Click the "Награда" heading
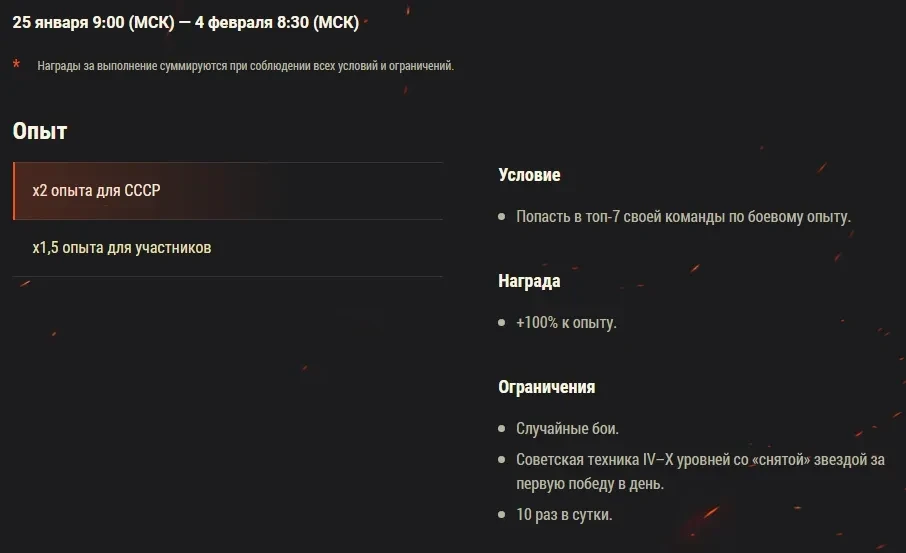The height and width of the screenshot is (553, 906). [x=529, y=281]
